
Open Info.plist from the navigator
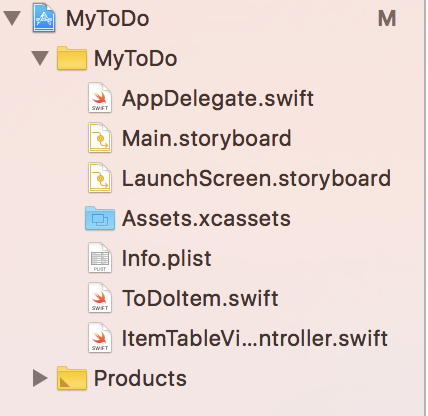click(x=166, y=259)
